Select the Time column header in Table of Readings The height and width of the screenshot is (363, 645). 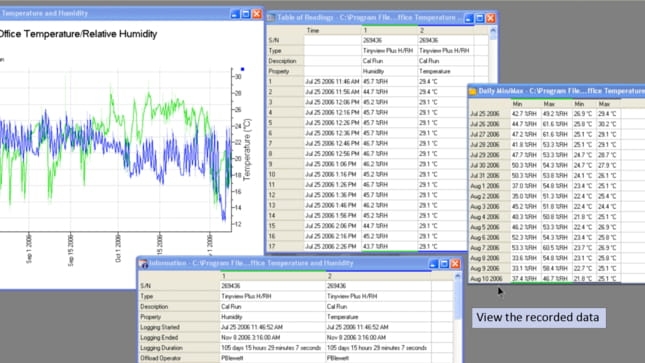(x=333, y=30)
